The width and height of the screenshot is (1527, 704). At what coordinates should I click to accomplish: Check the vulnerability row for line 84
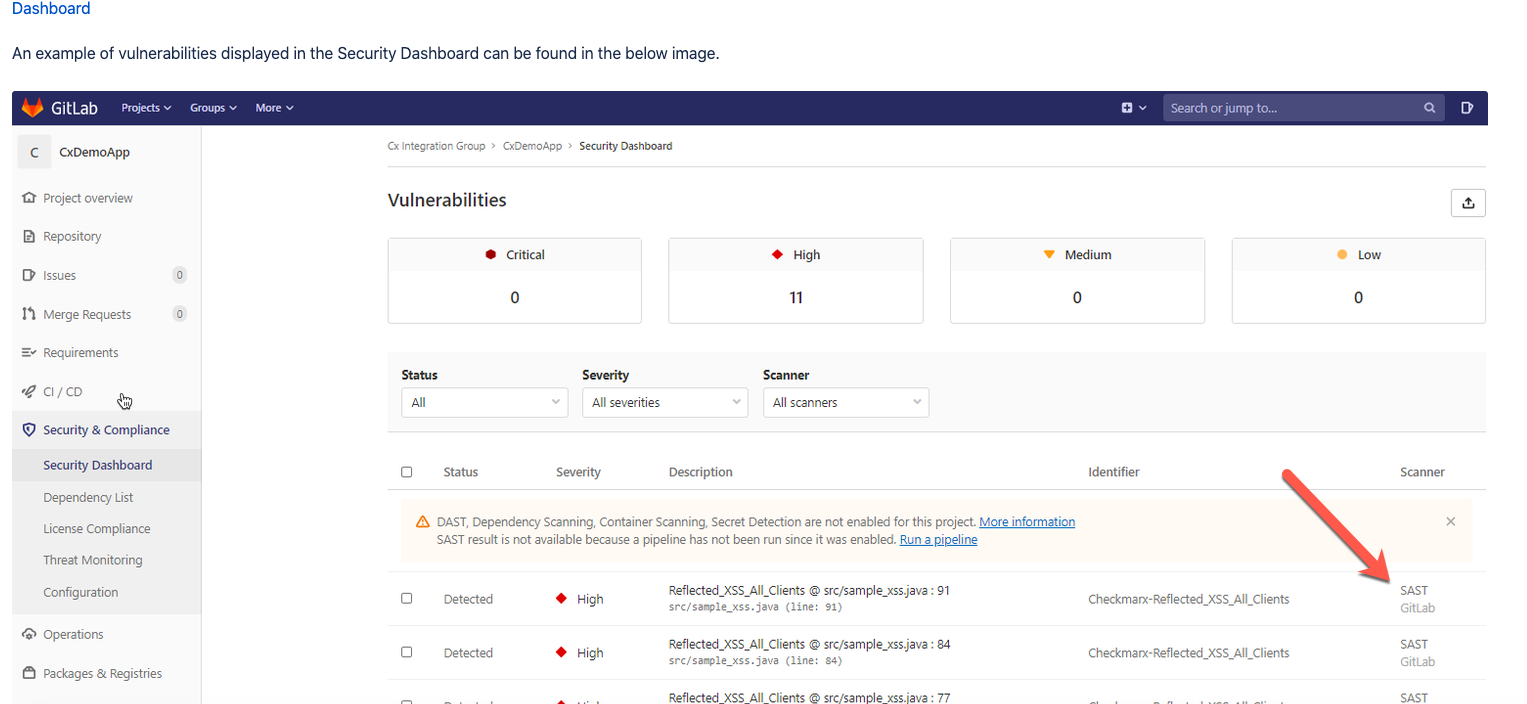[406, 652]
